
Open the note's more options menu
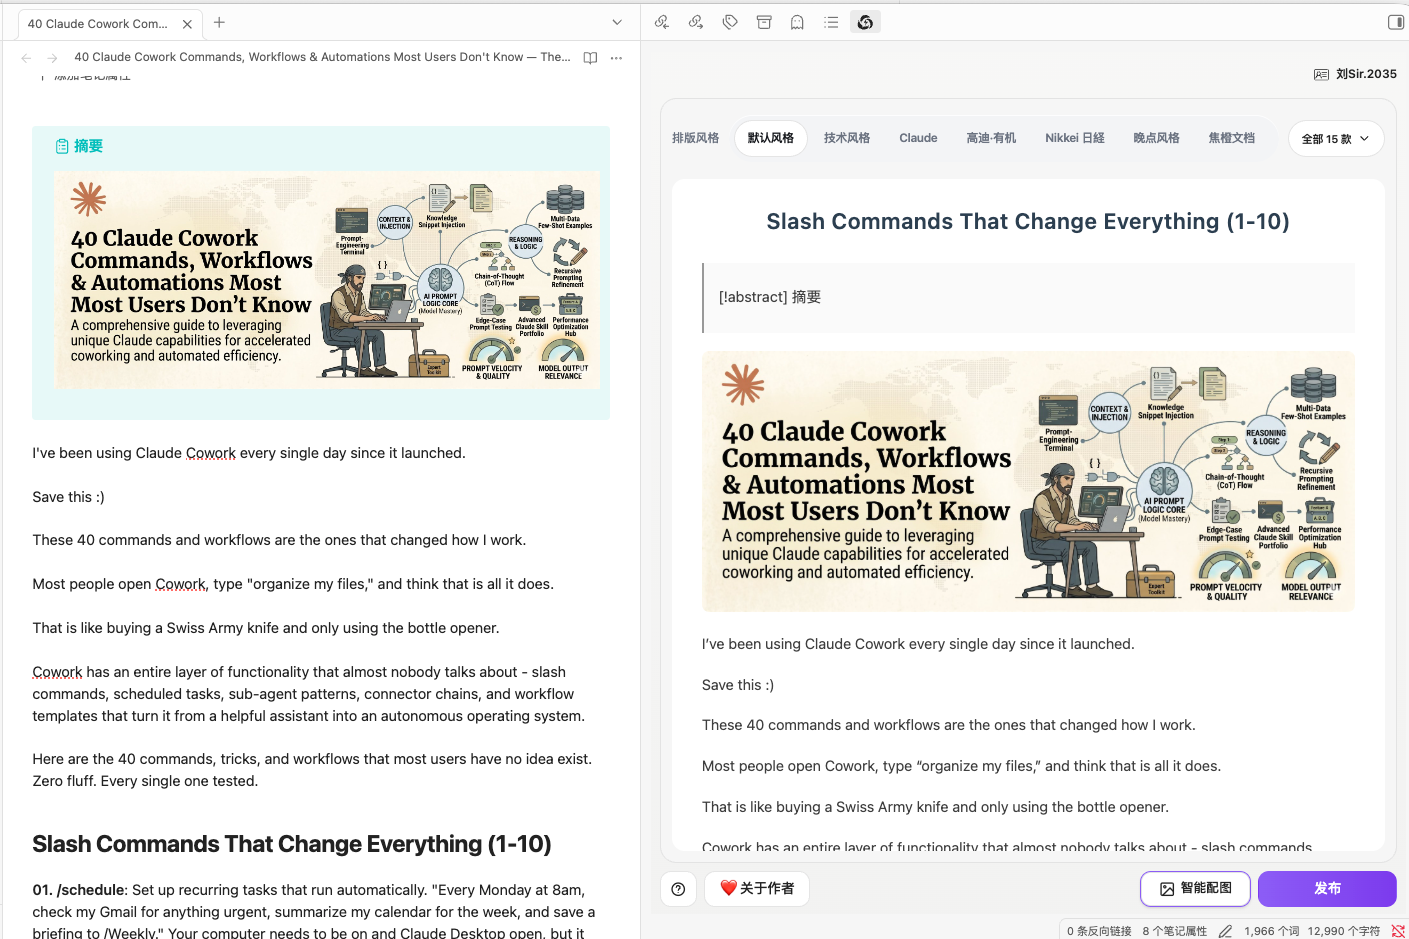[616, 58]
